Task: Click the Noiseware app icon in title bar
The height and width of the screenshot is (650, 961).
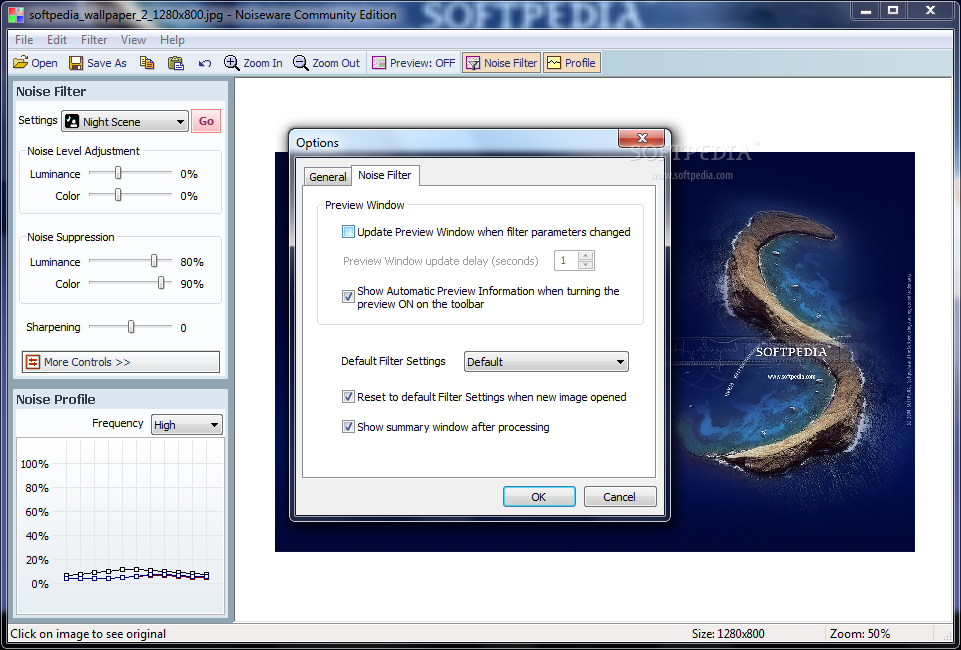Action: tap(16, 14)
